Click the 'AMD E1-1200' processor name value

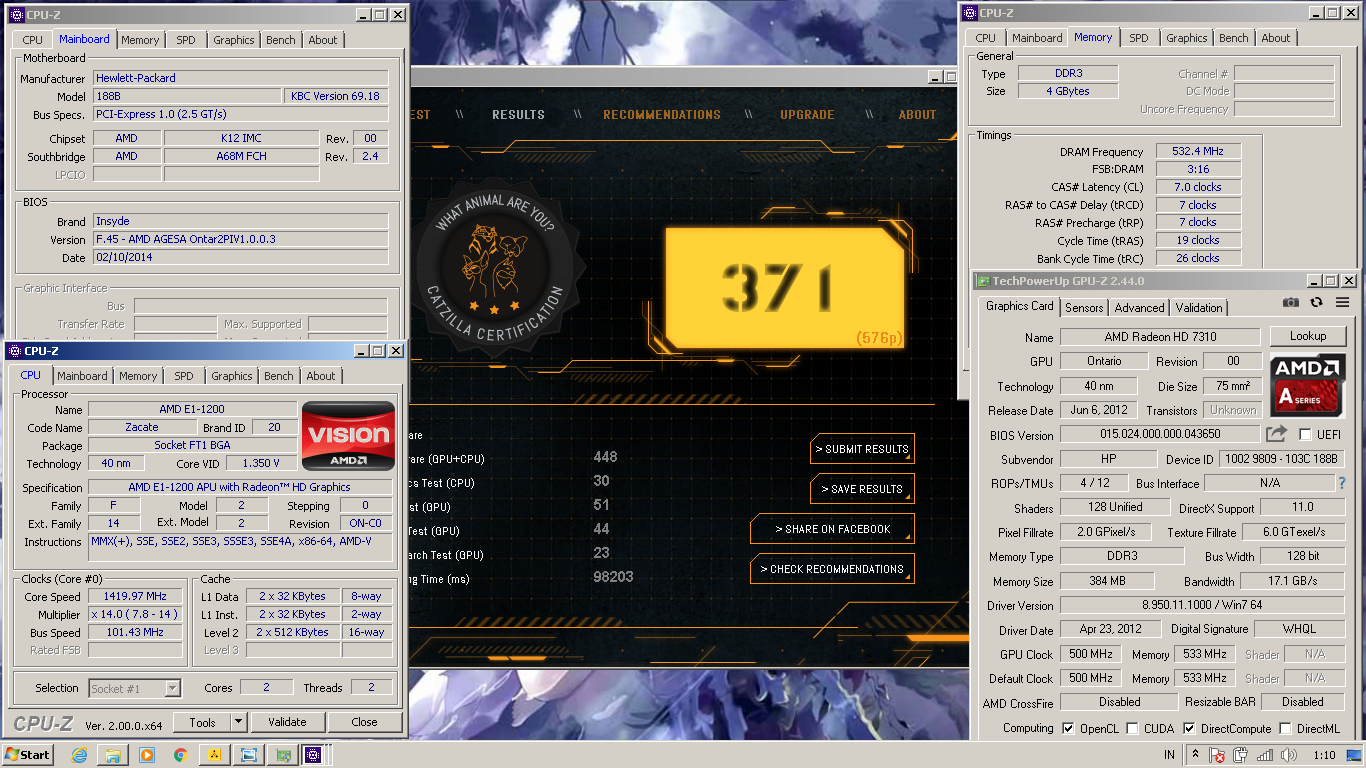[192, 409]
